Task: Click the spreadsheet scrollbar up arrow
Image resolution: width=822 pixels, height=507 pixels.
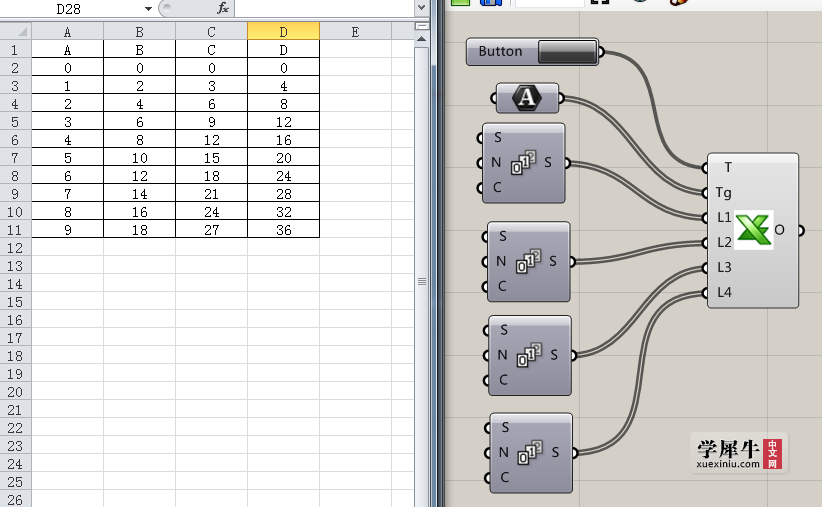Action: point(421,39)
